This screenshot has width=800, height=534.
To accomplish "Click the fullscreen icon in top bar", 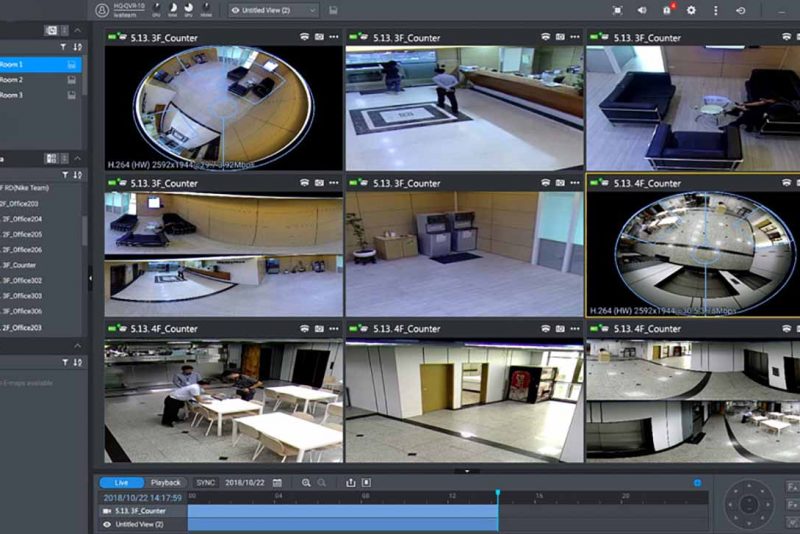I will tap(617, 10).
